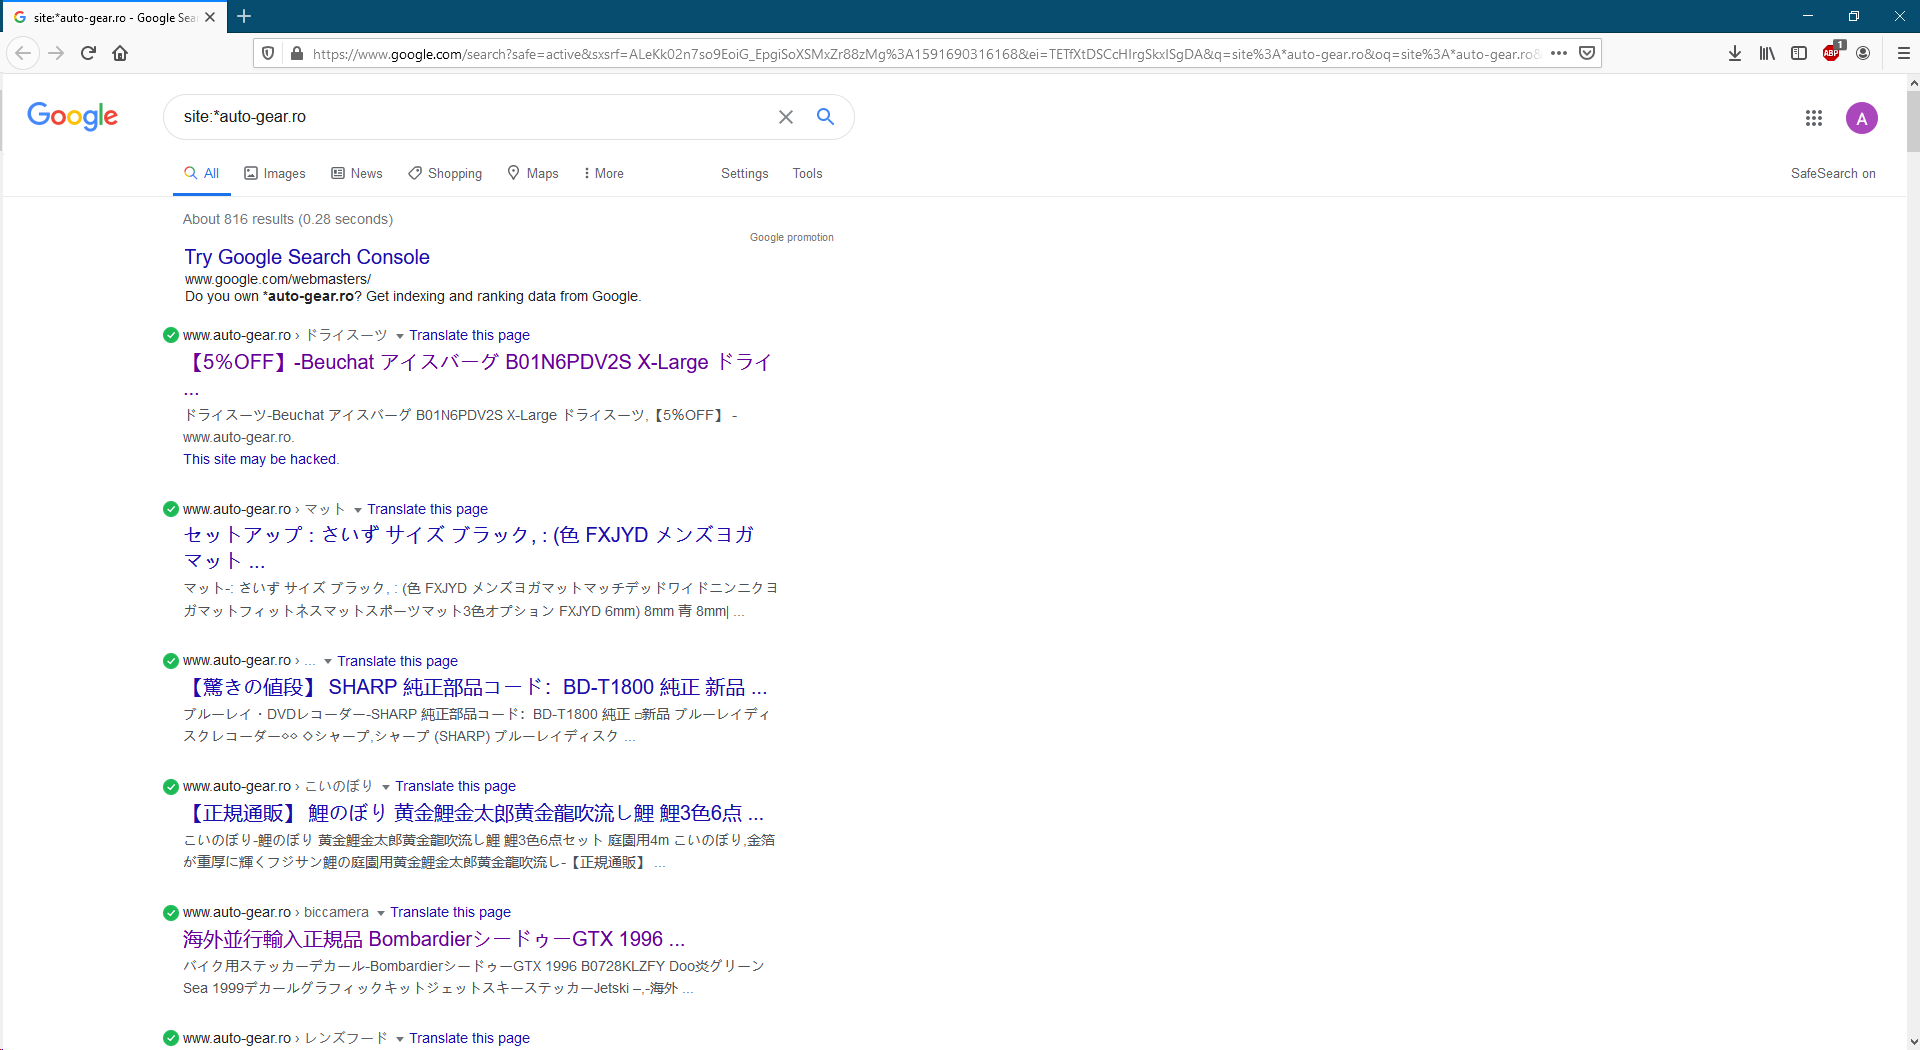The height and width of the screenshot is (1050, 1920).
Task: Click the SafeSearch on setting
Action: 1833,173
